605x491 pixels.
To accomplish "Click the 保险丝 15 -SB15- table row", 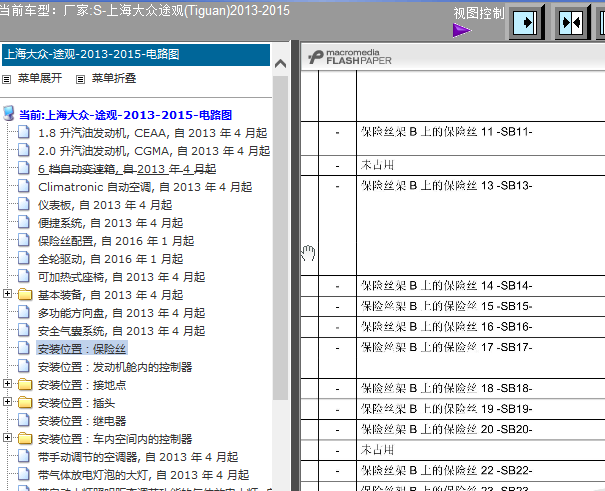I will click(x=453, y=306).
